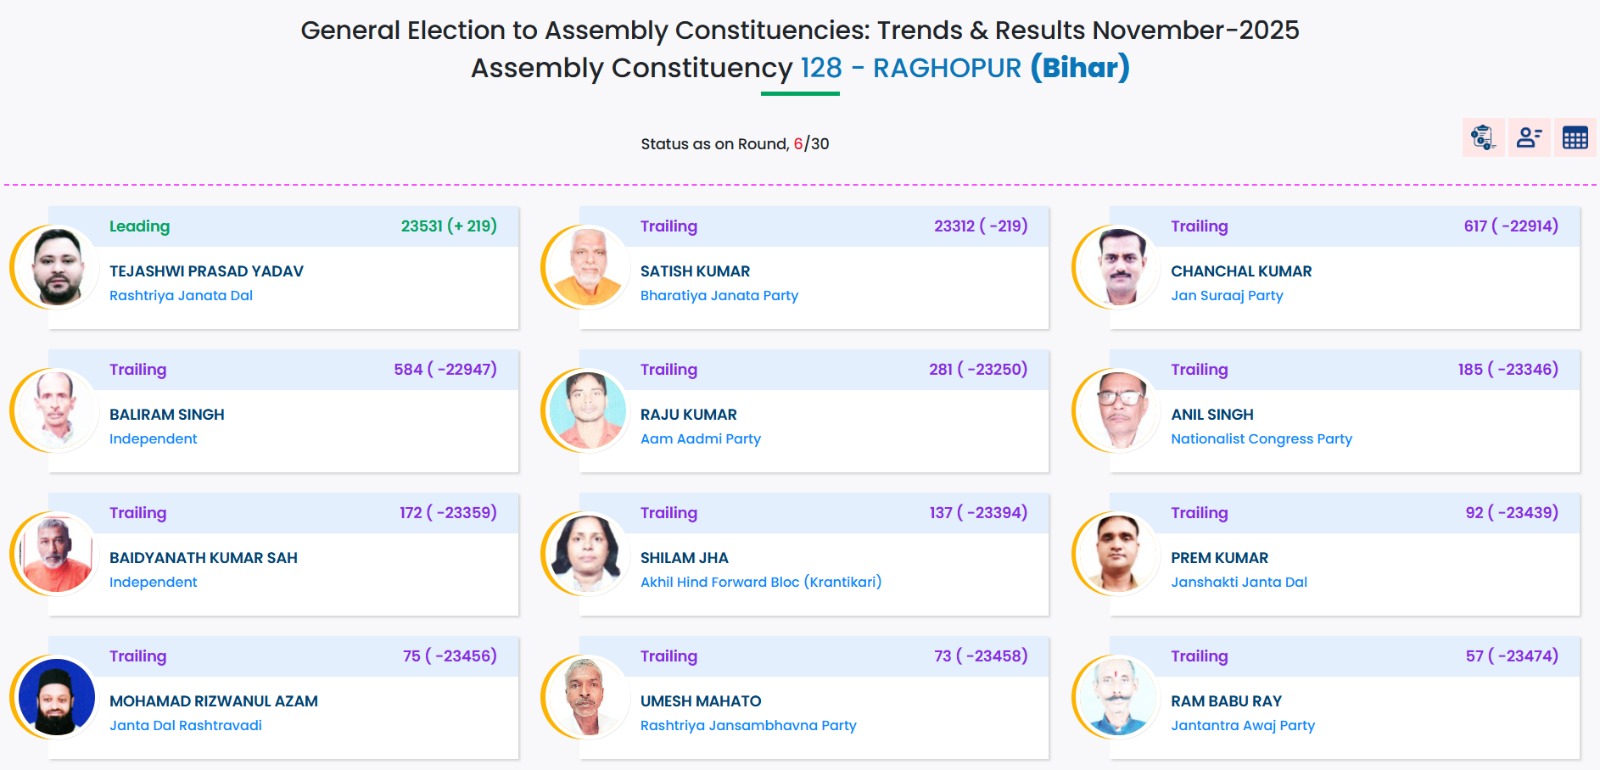Select the Bharatiya Janata Party label

pos(719,296)
